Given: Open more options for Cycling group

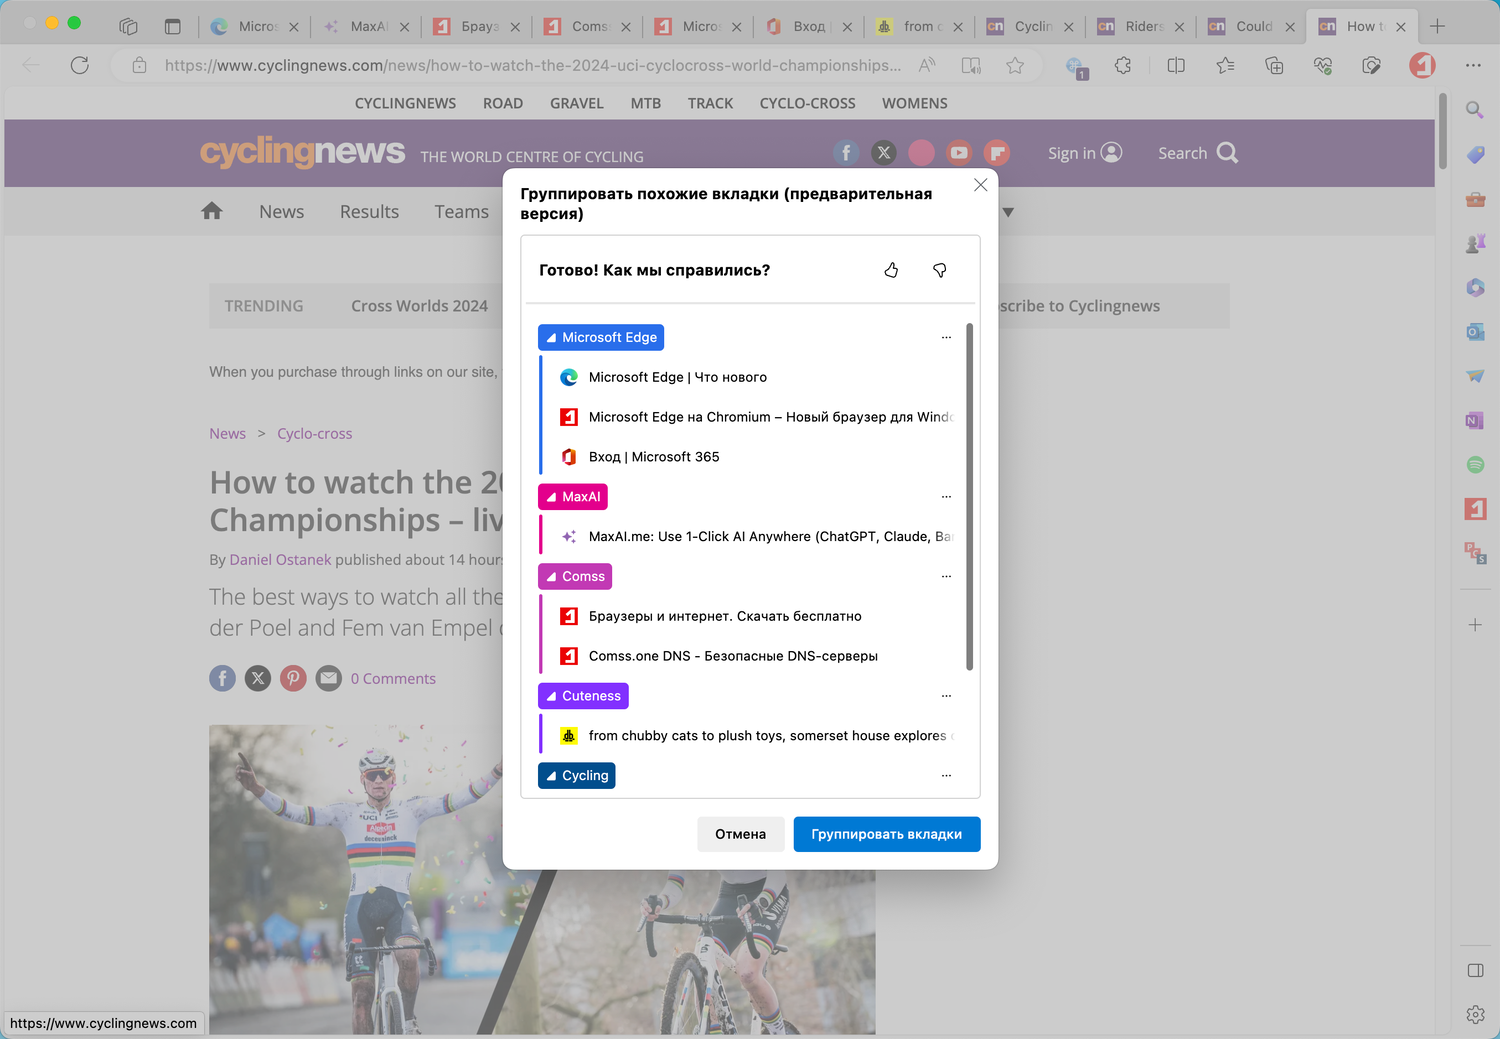Looking at the screenshot, I should pos(946,776).
